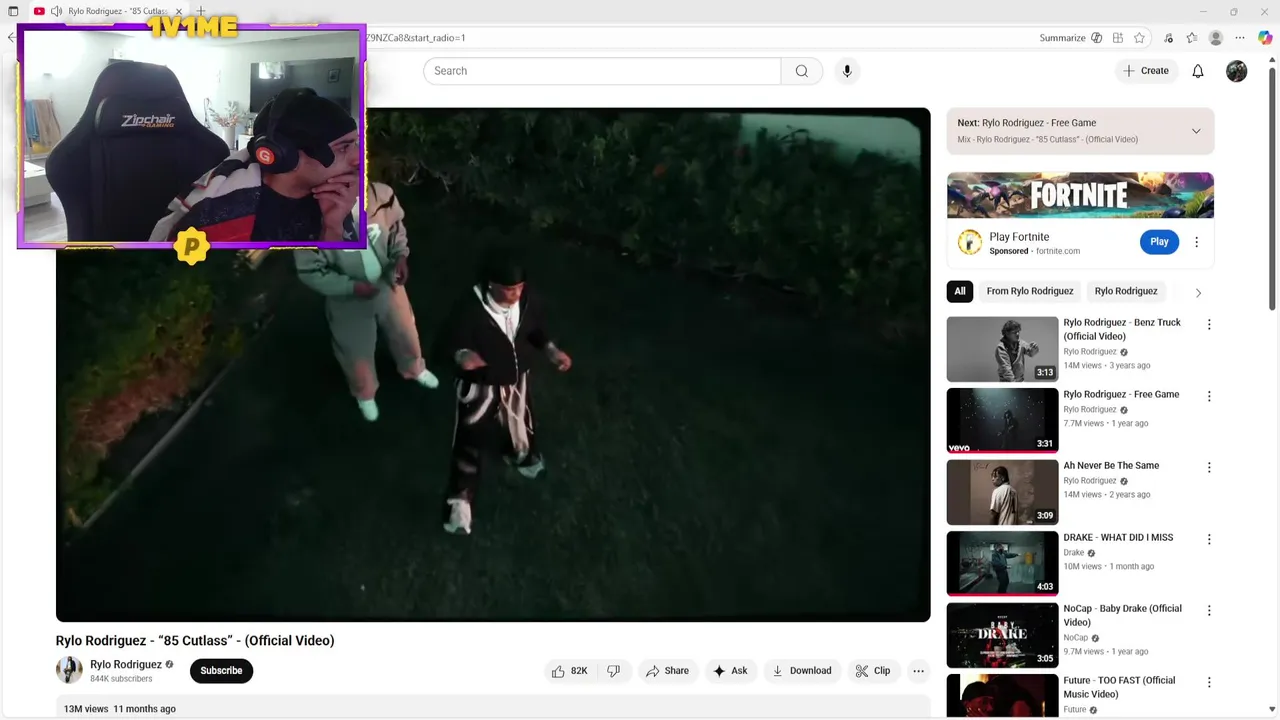Click Play on the Fortnite ad
The image size is (1280, 720).
(x=1159, y=242)
